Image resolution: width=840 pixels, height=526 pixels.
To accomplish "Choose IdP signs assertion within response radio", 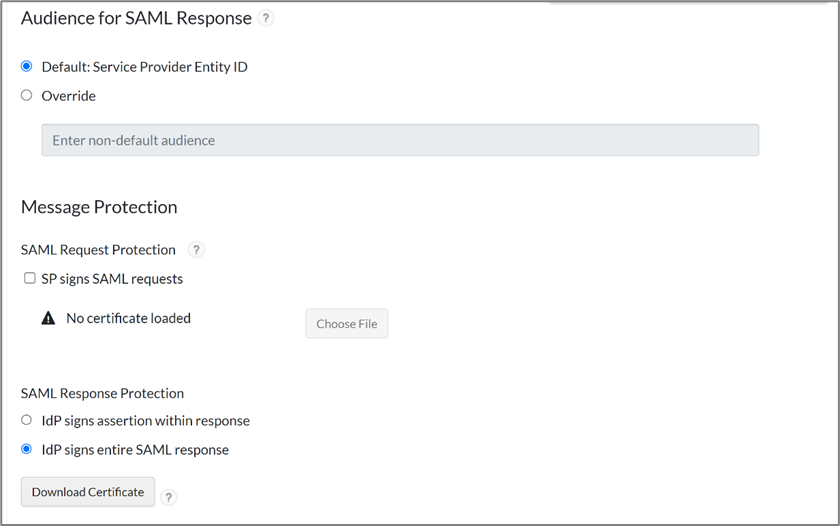I will click(27, 420).
